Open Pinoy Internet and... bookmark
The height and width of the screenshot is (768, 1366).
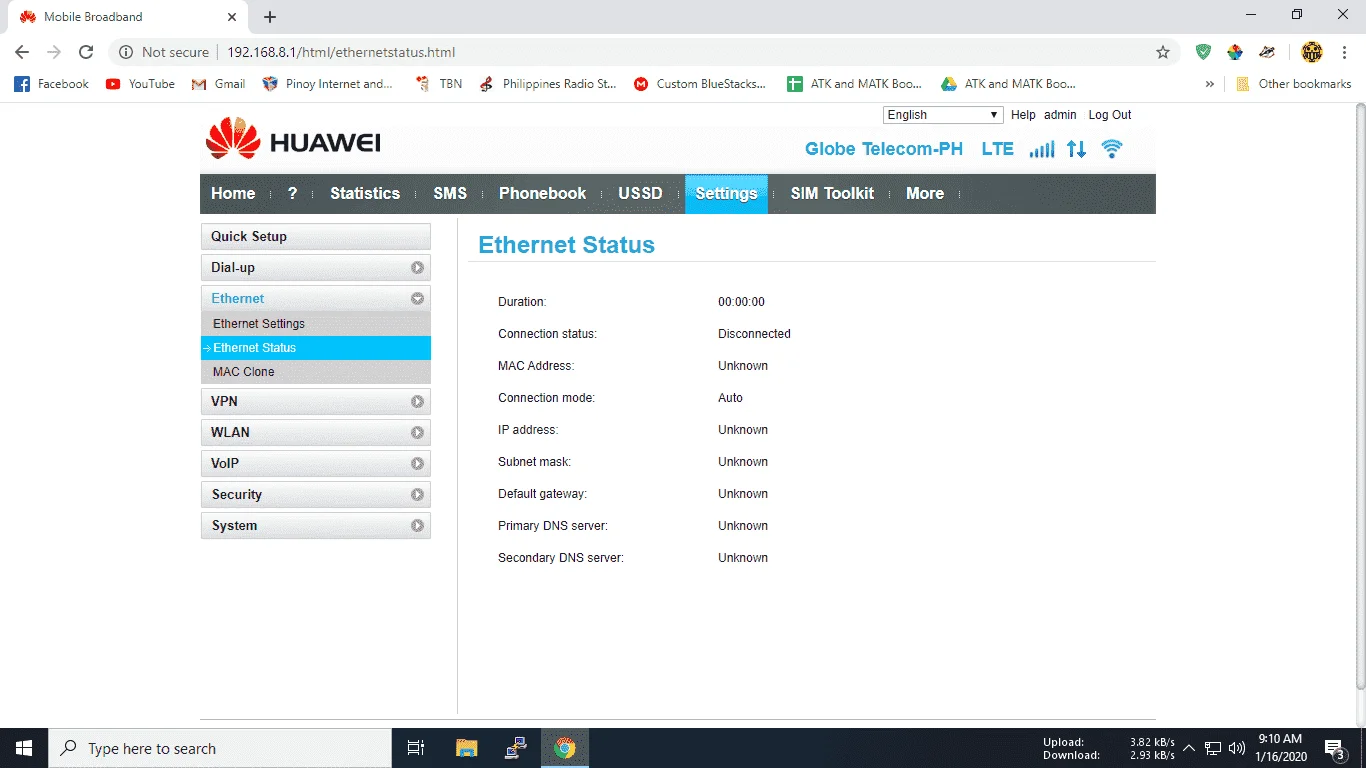tap(327, 84)
